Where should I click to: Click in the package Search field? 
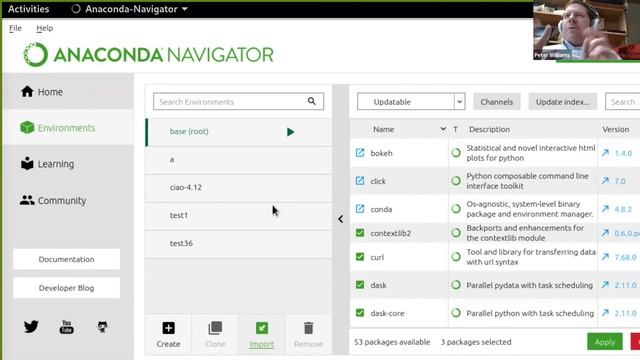coord(622,102)
